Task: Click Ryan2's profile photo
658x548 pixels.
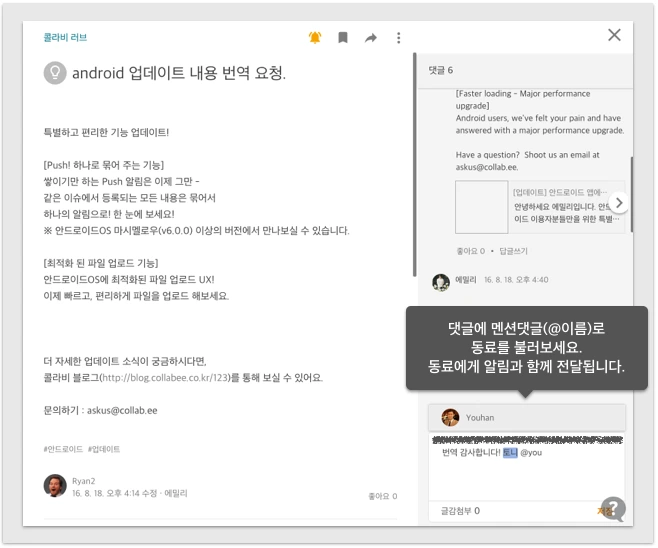Action: (x=55, y=486)
